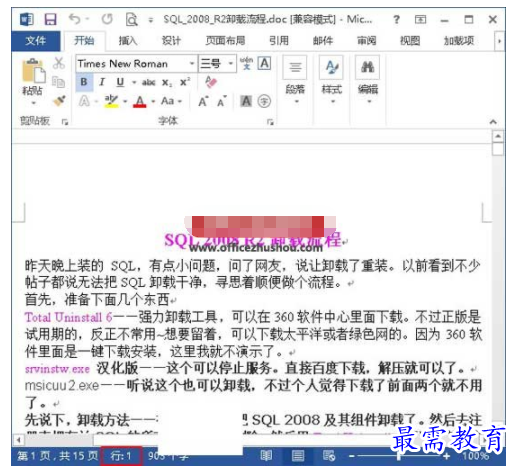The height and width of the screenshot is (470, 514).
Task: Open the 段落 Paragraph group button
Action: point(295,80)
